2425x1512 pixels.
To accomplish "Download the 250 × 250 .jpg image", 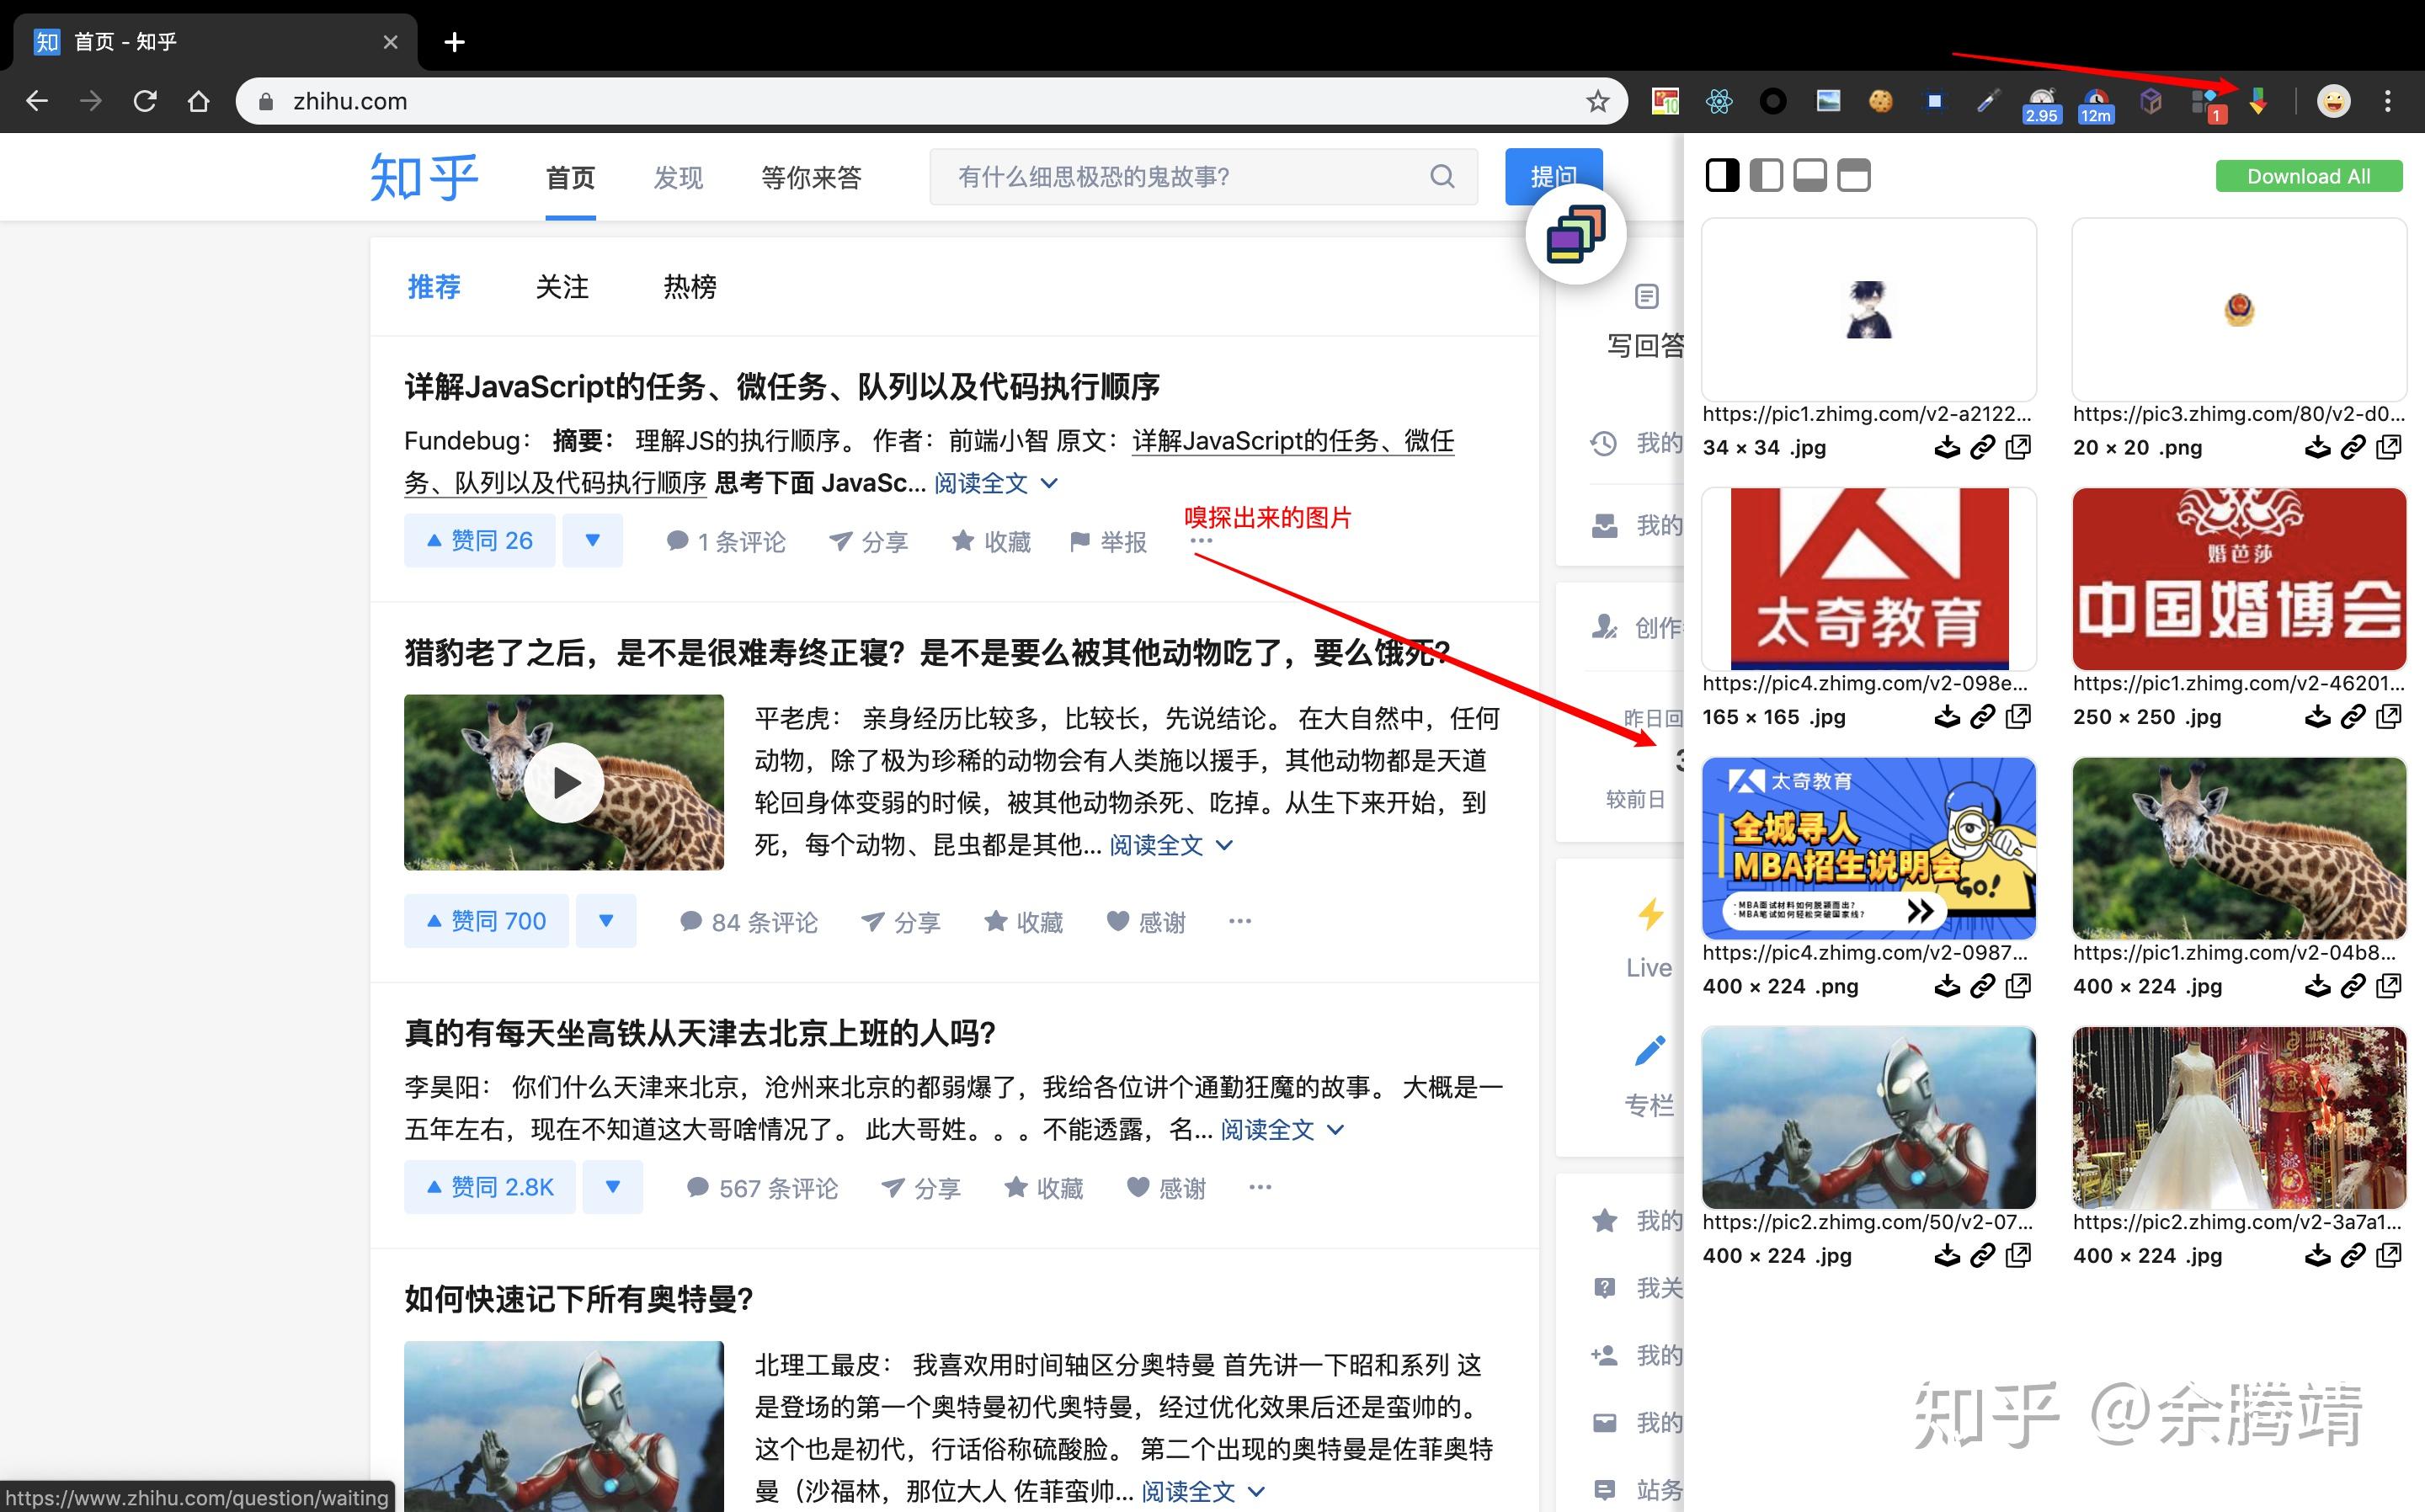I will click(x=2317, y=717).
